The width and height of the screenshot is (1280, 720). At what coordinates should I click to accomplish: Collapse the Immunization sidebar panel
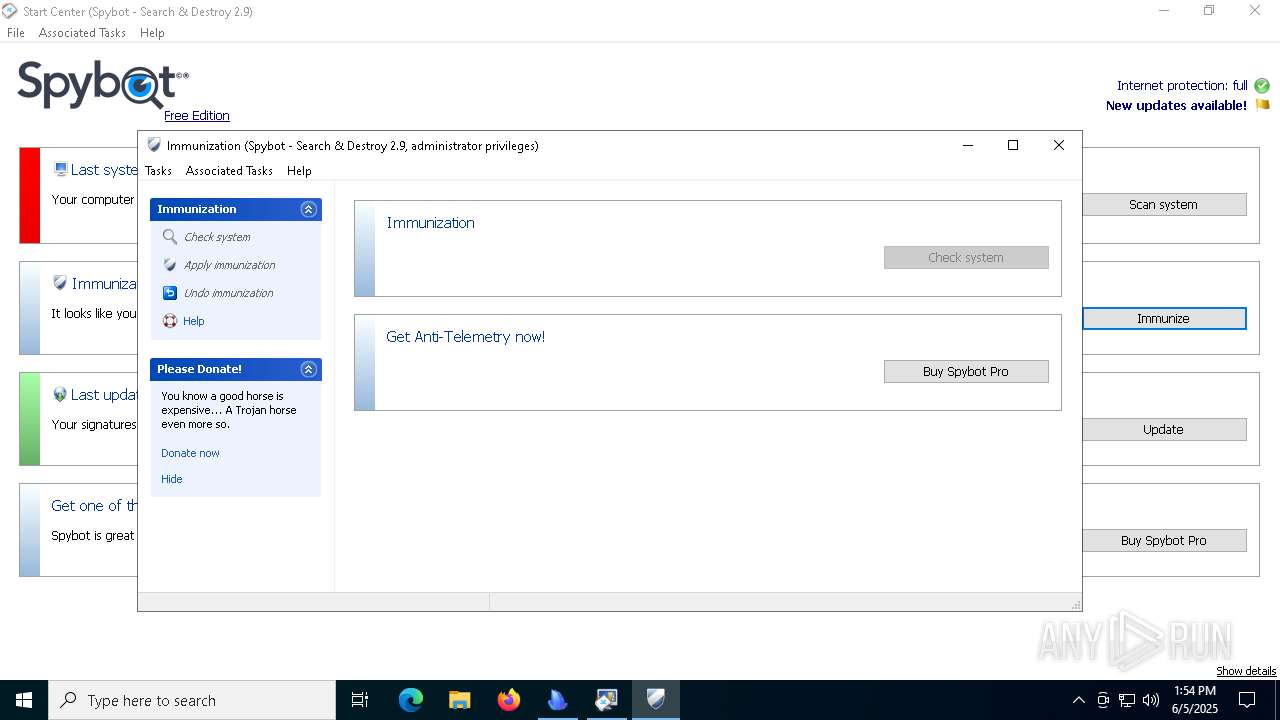click(x=308, y=209)
